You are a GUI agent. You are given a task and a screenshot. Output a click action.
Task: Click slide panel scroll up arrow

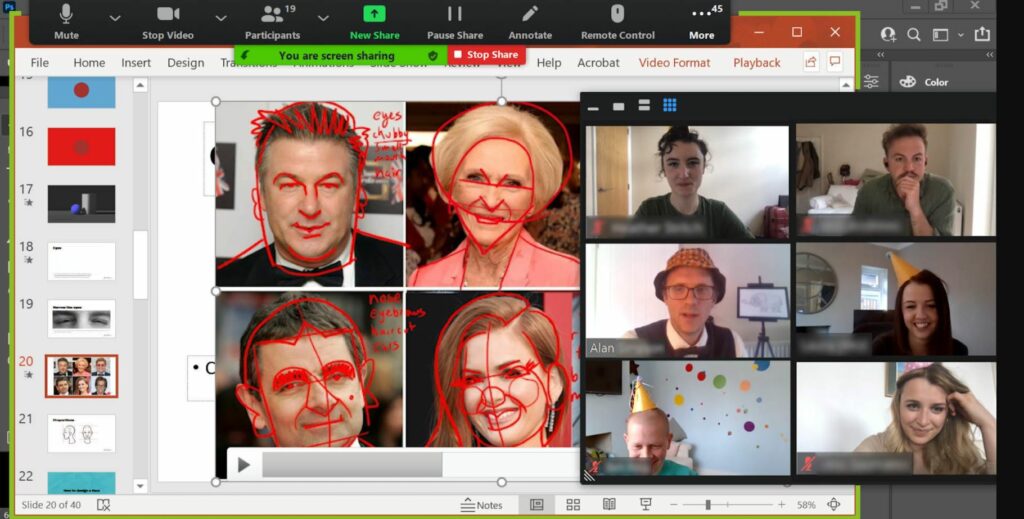point(140,86)
